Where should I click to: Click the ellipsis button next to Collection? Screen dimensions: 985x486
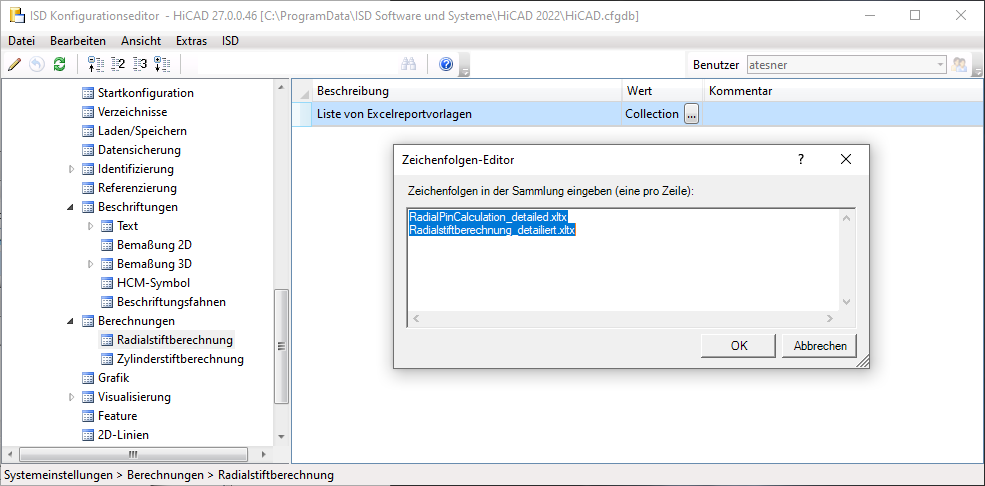(x=691, y=114)
